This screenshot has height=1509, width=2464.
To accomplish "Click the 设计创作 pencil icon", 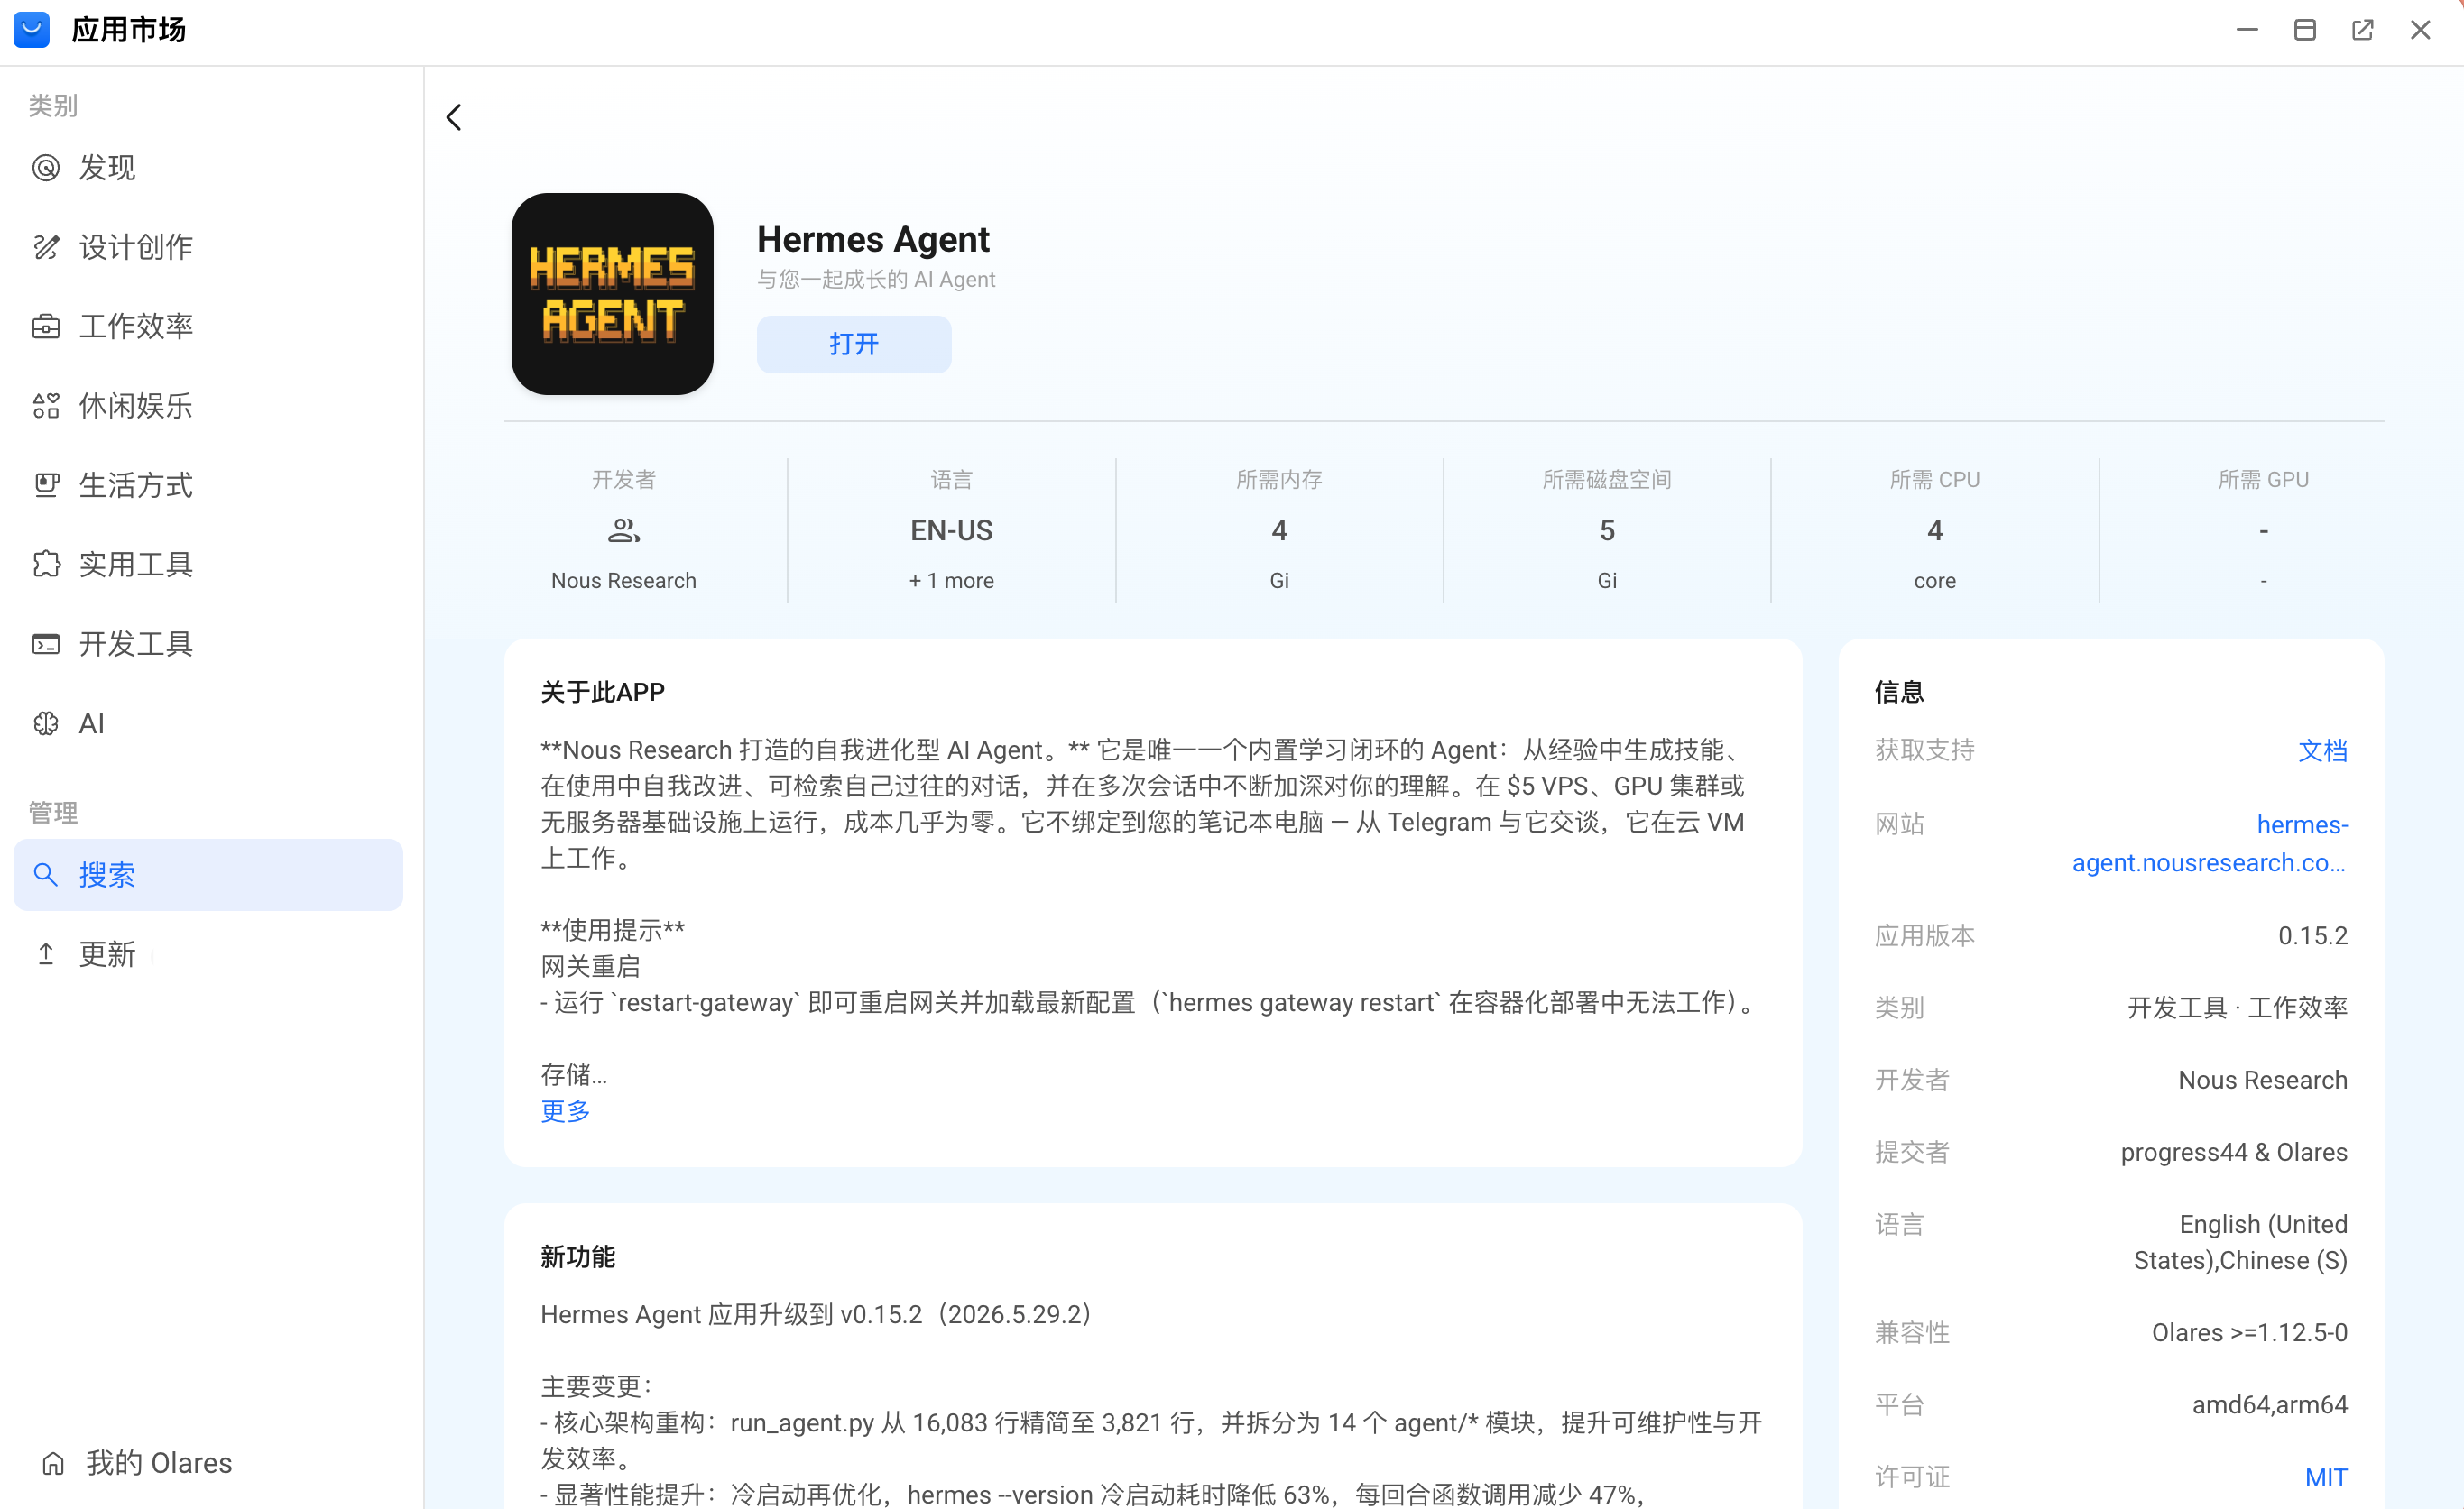I will [x=46, y=247].
